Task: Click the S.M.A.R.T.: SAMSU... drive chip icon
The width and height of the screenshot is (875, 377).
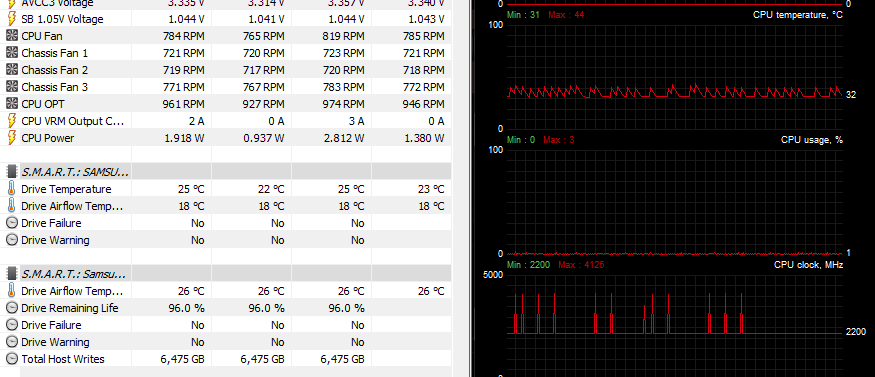Action: (x=11, y=172)
